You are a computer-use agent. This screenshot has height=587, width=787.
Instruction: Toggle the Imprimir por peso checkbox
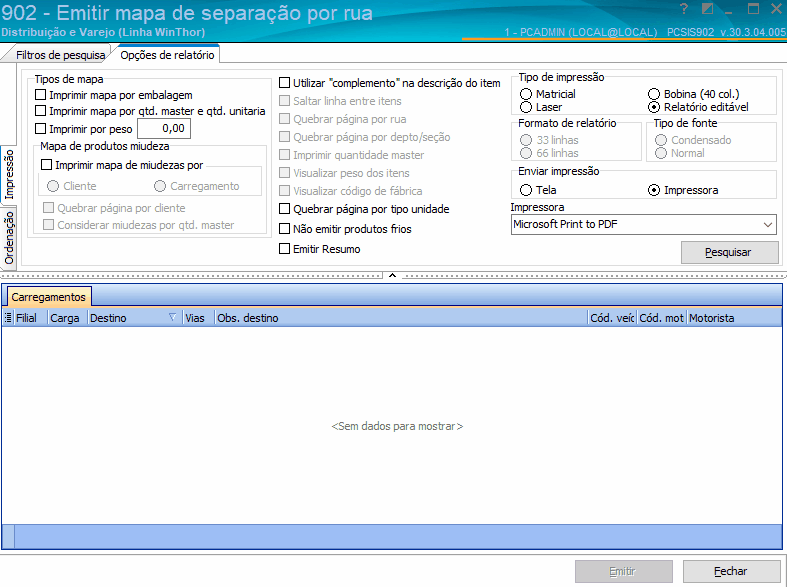tap(41, 128)
